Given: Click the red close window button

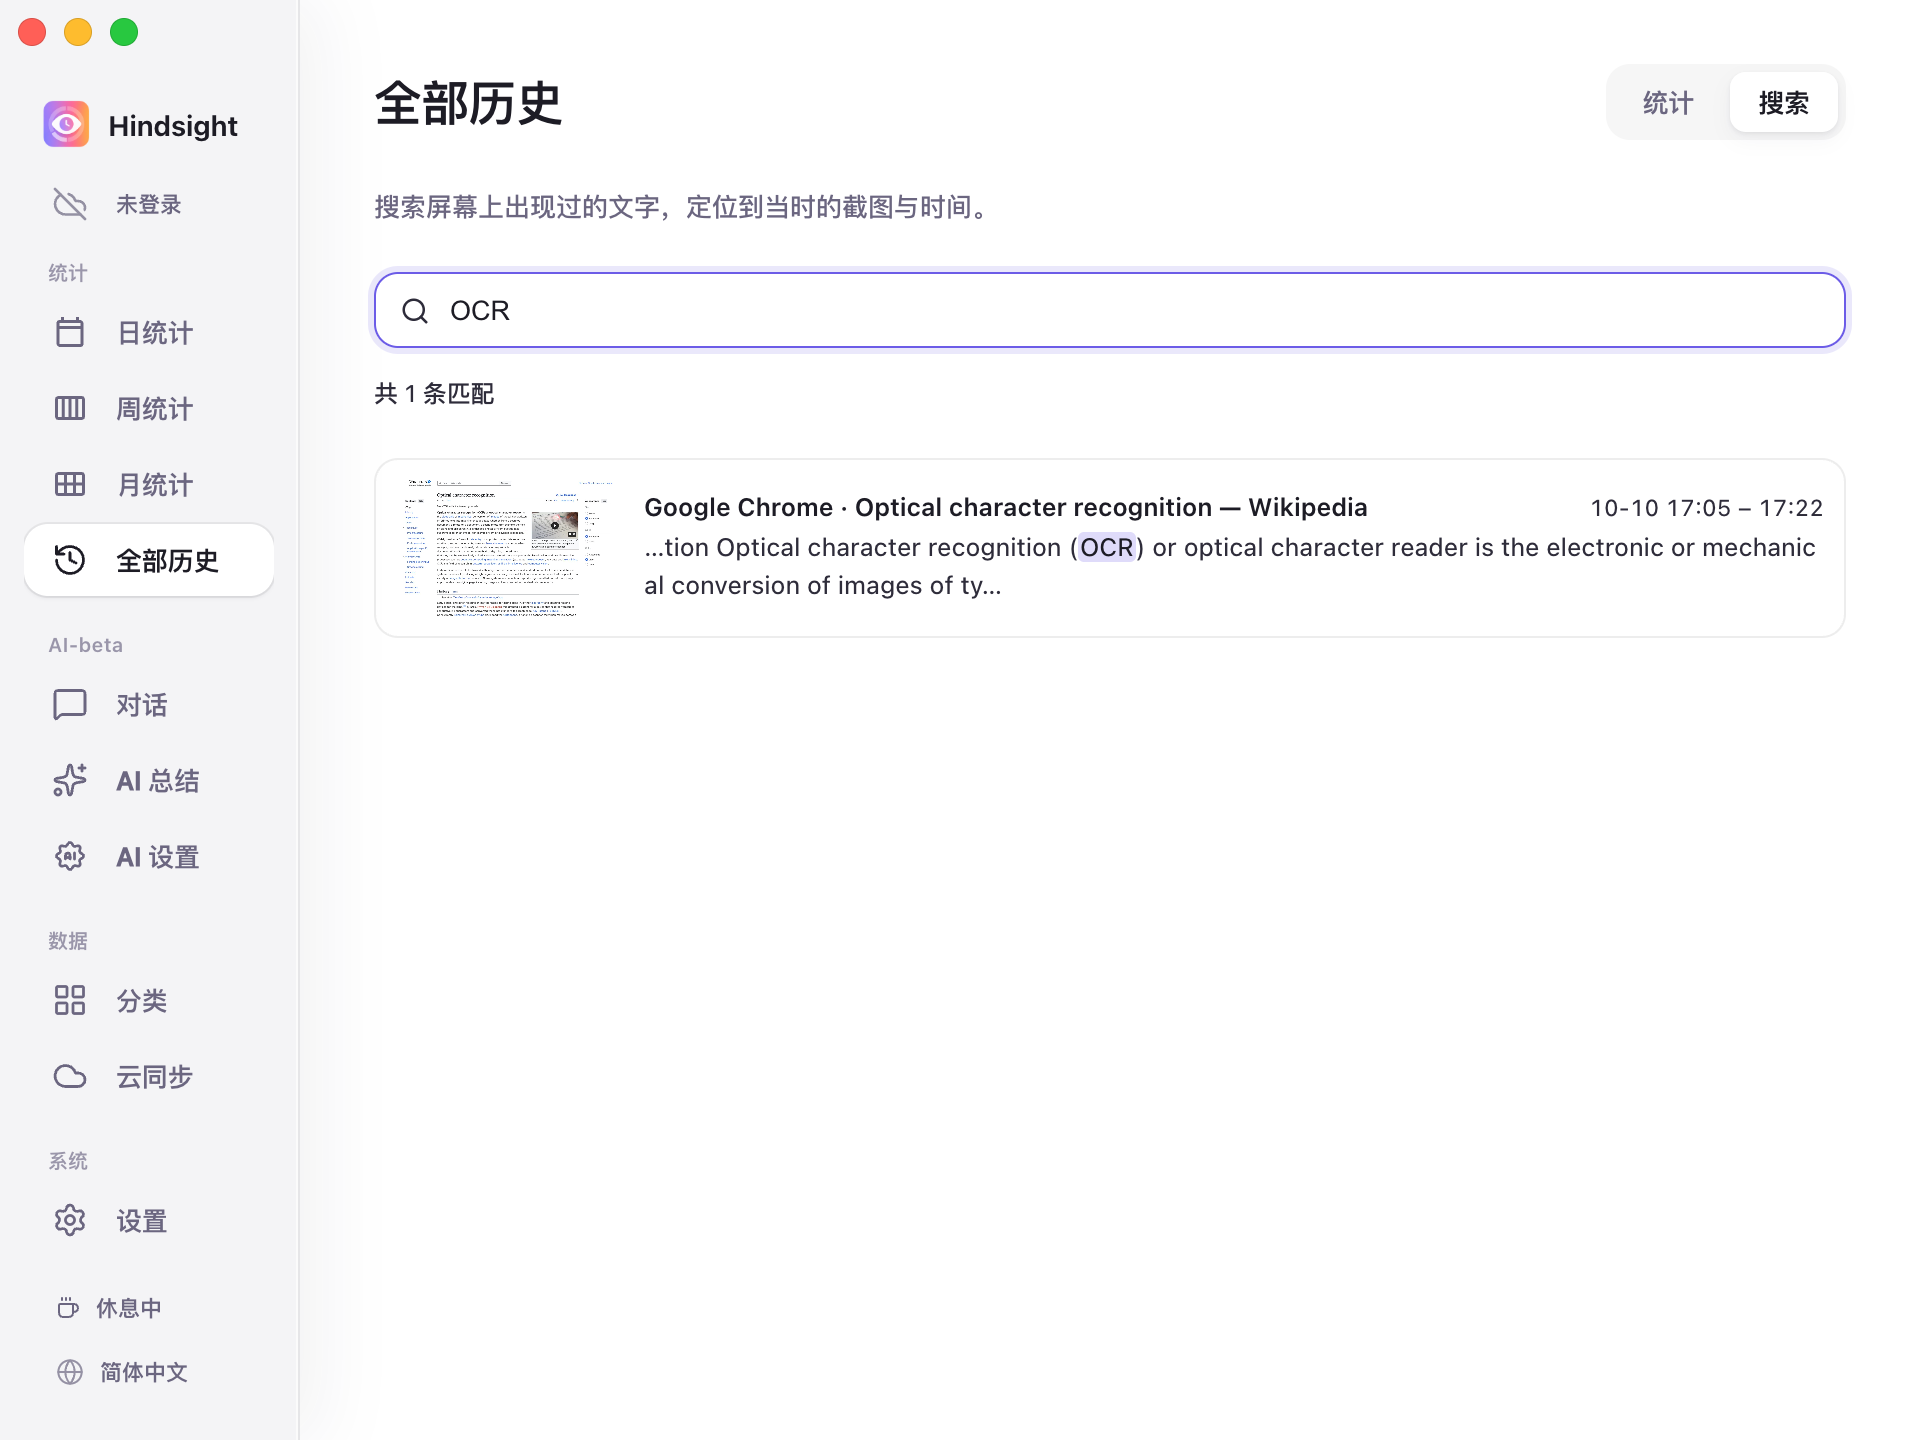Looking at the screenshot, I should [x=32, y=32].
